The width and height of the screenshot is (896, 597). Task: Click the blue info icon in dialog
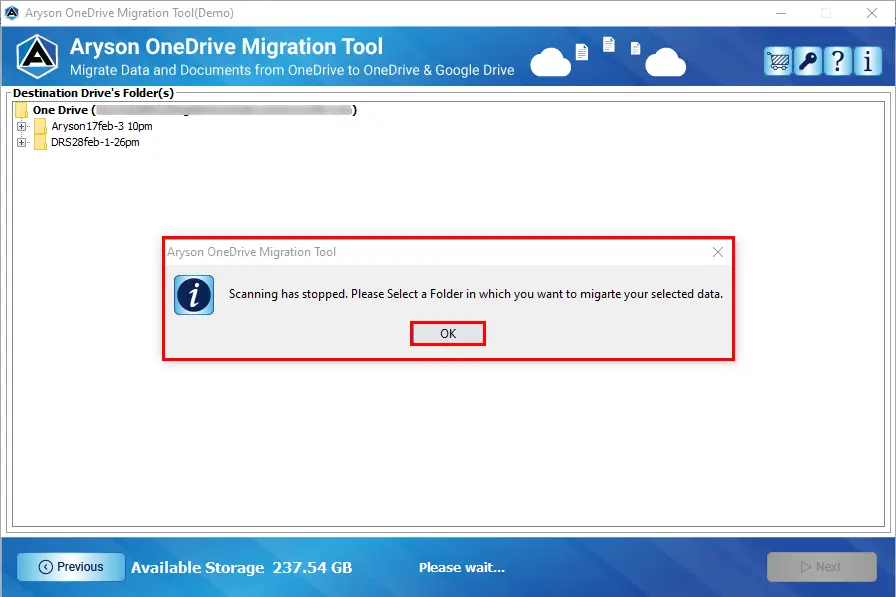point(194,295)
